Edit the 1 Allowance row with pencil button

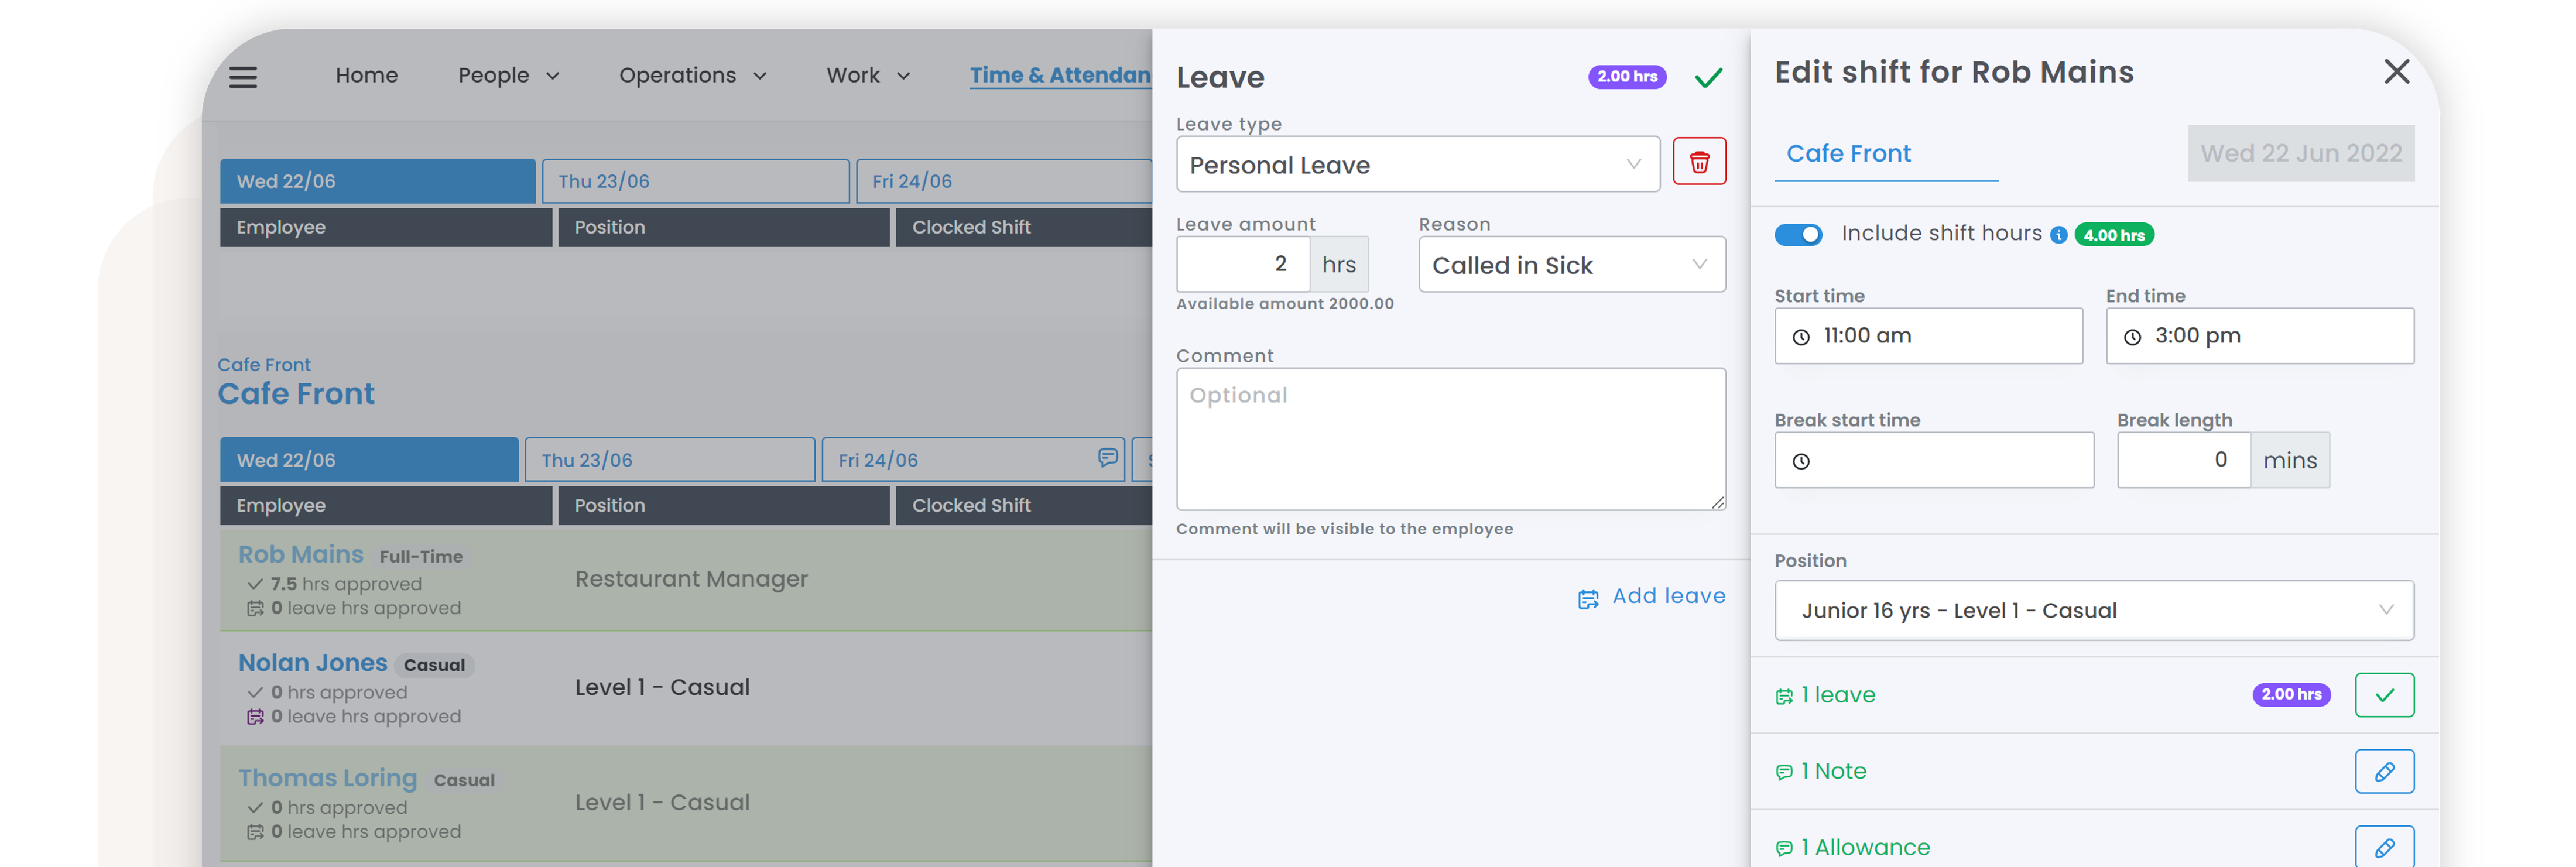pos(2383,846)
